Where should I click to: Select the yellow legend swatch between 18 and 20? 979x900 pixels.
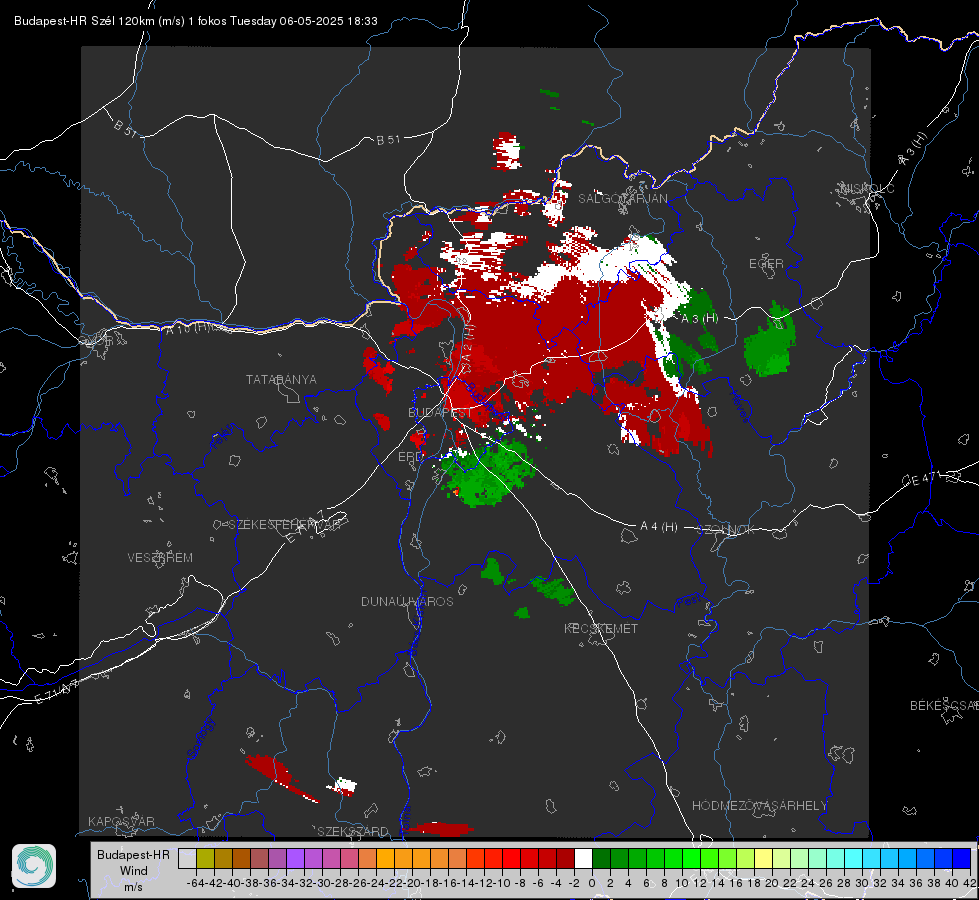coord(764,859)
